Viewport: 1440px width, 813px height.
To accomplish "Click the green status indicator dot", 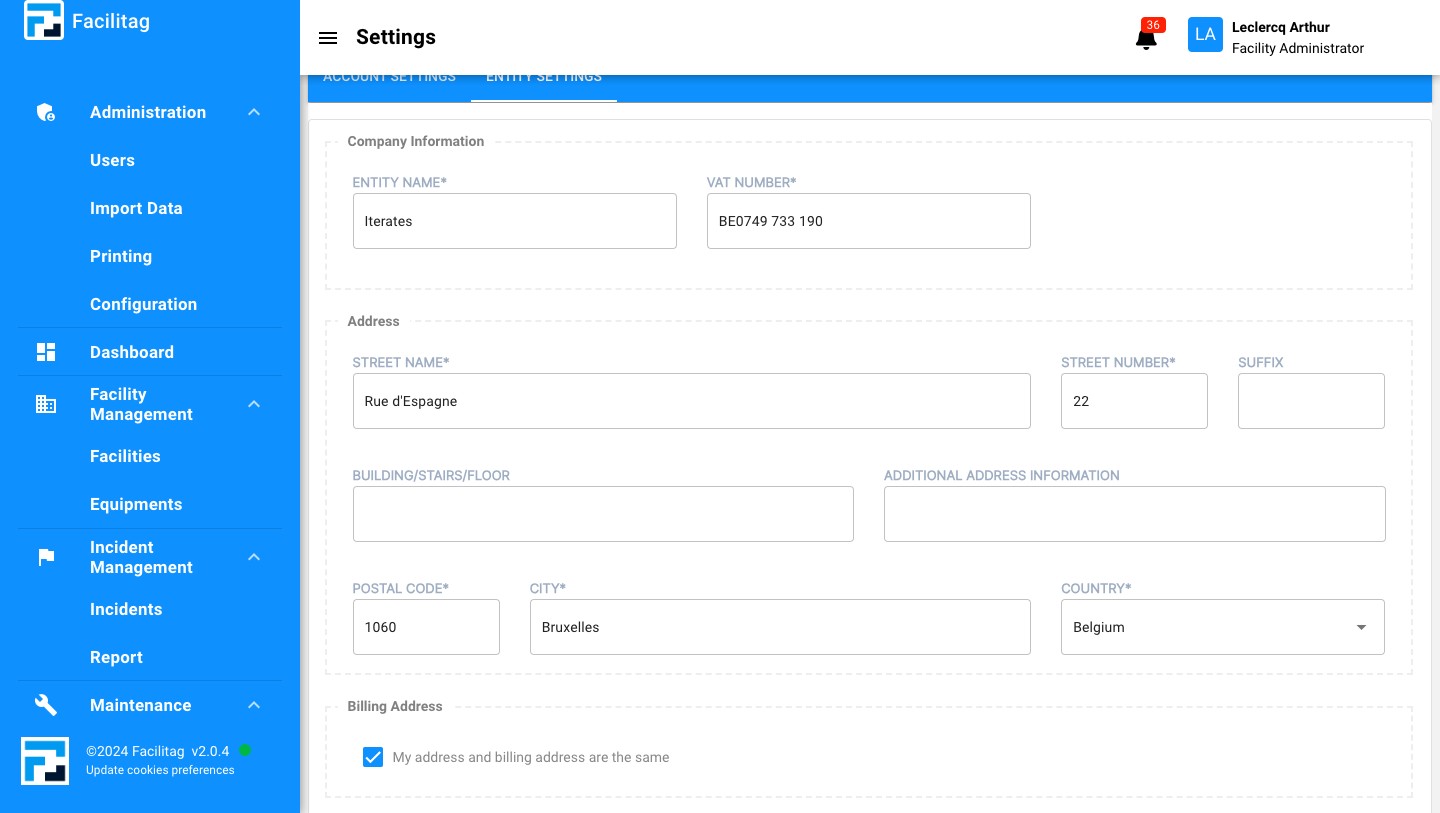I will click(x=245, y=750).
